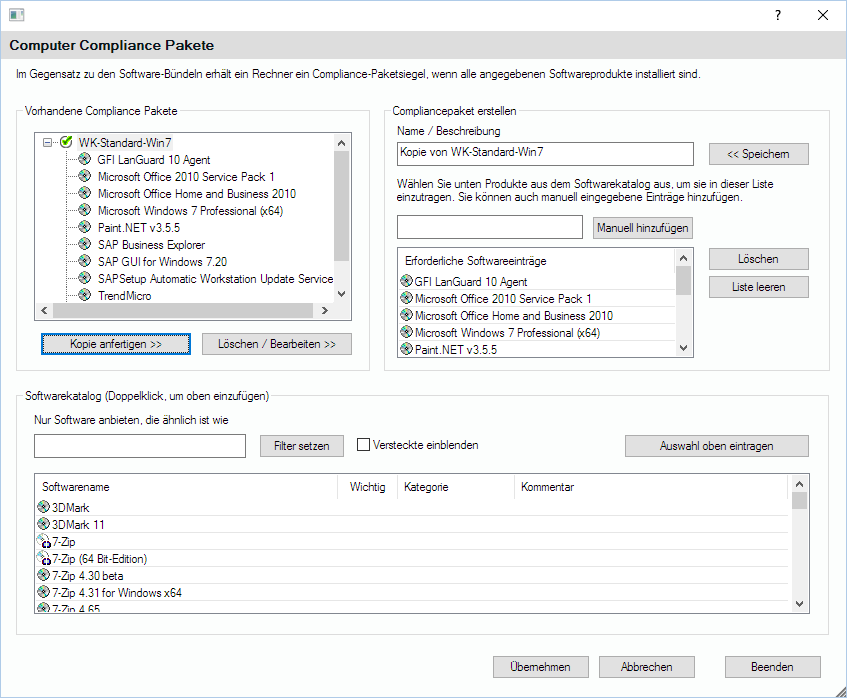Click up arrow of required software list scrollbar
This screenshot has height=698, width=847.
tap(683, 258)
